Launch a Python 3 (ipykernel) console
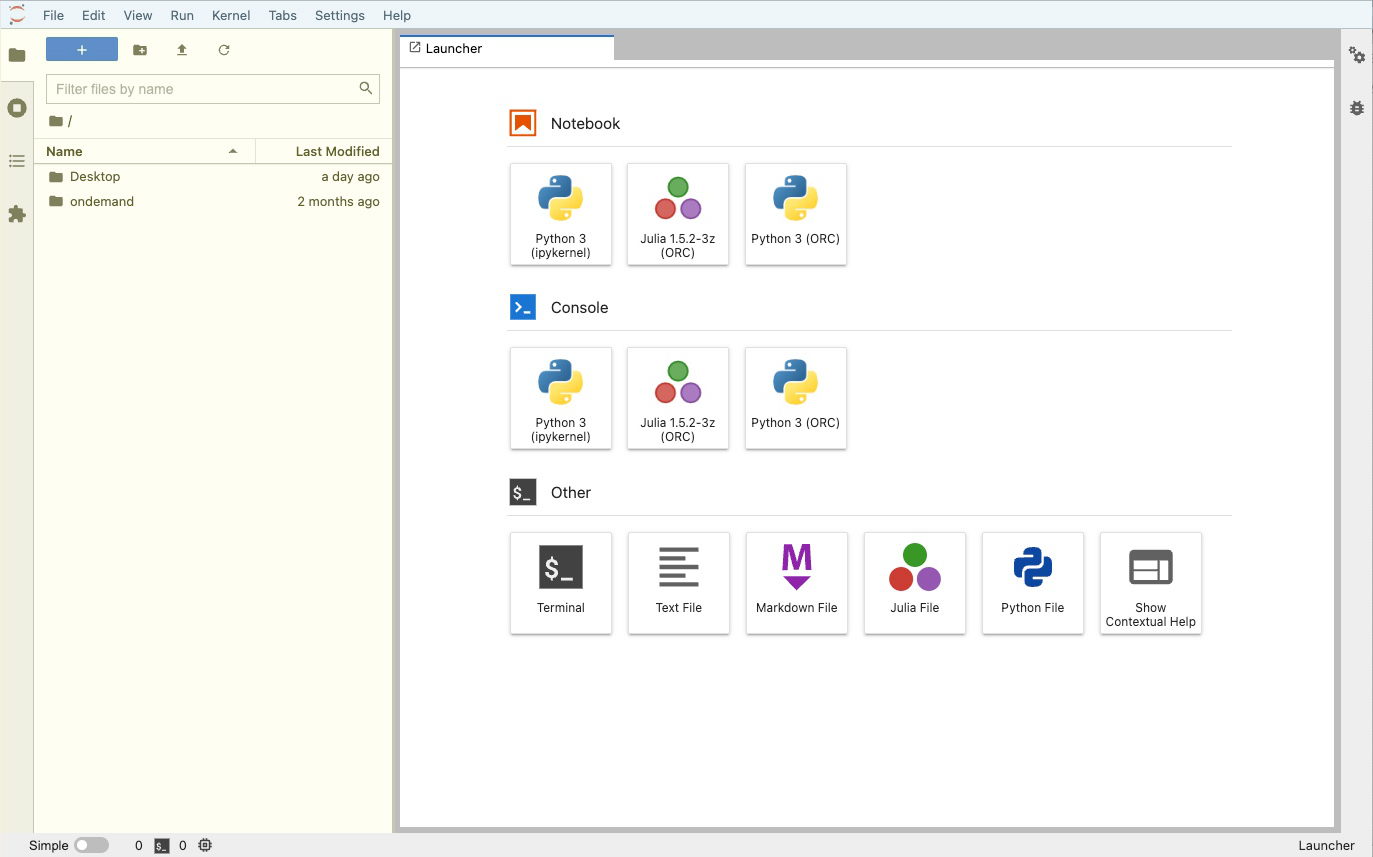This screenshot has height=857, width=1373. click(x=561, y=398)
